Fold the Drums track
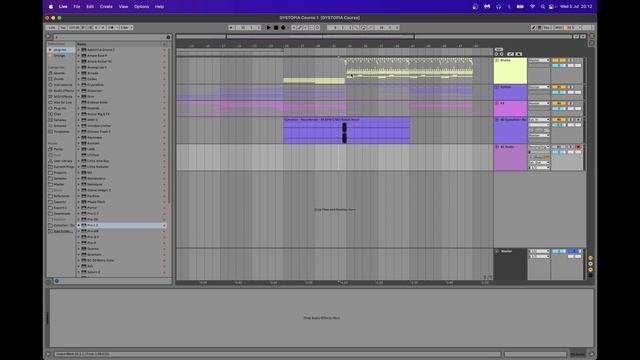This screenshot has height=360, width=640. (x=497, y=60)
